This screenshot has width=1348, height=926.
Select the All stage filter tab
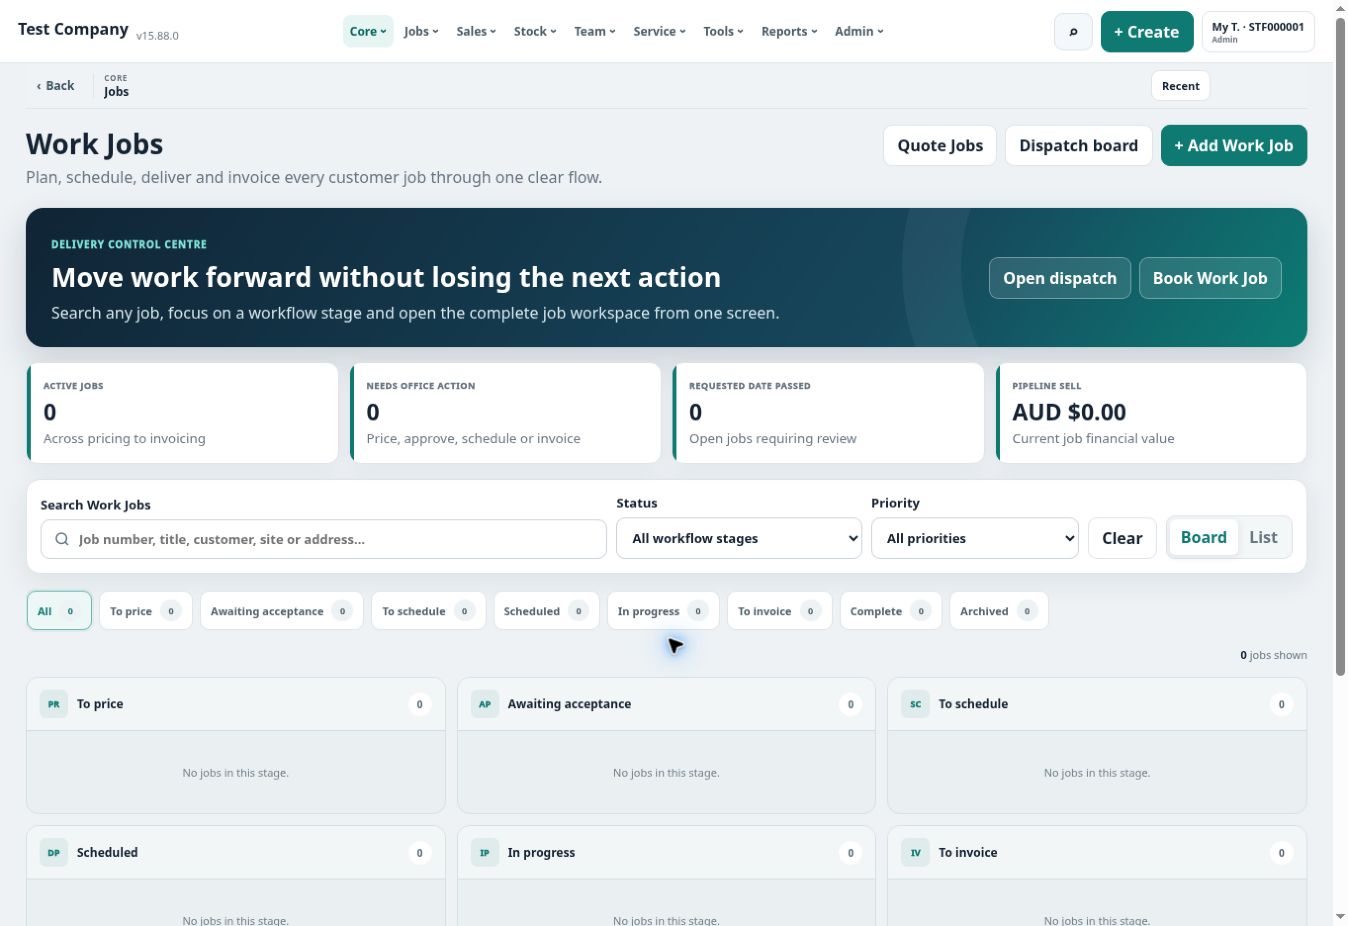[59, 611]
